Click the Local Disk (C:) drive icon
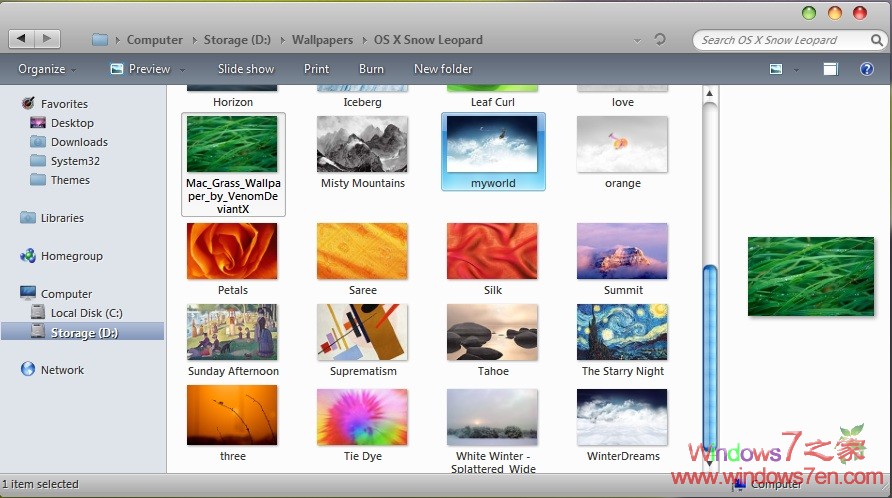The image size is (892, 498). 38,312
